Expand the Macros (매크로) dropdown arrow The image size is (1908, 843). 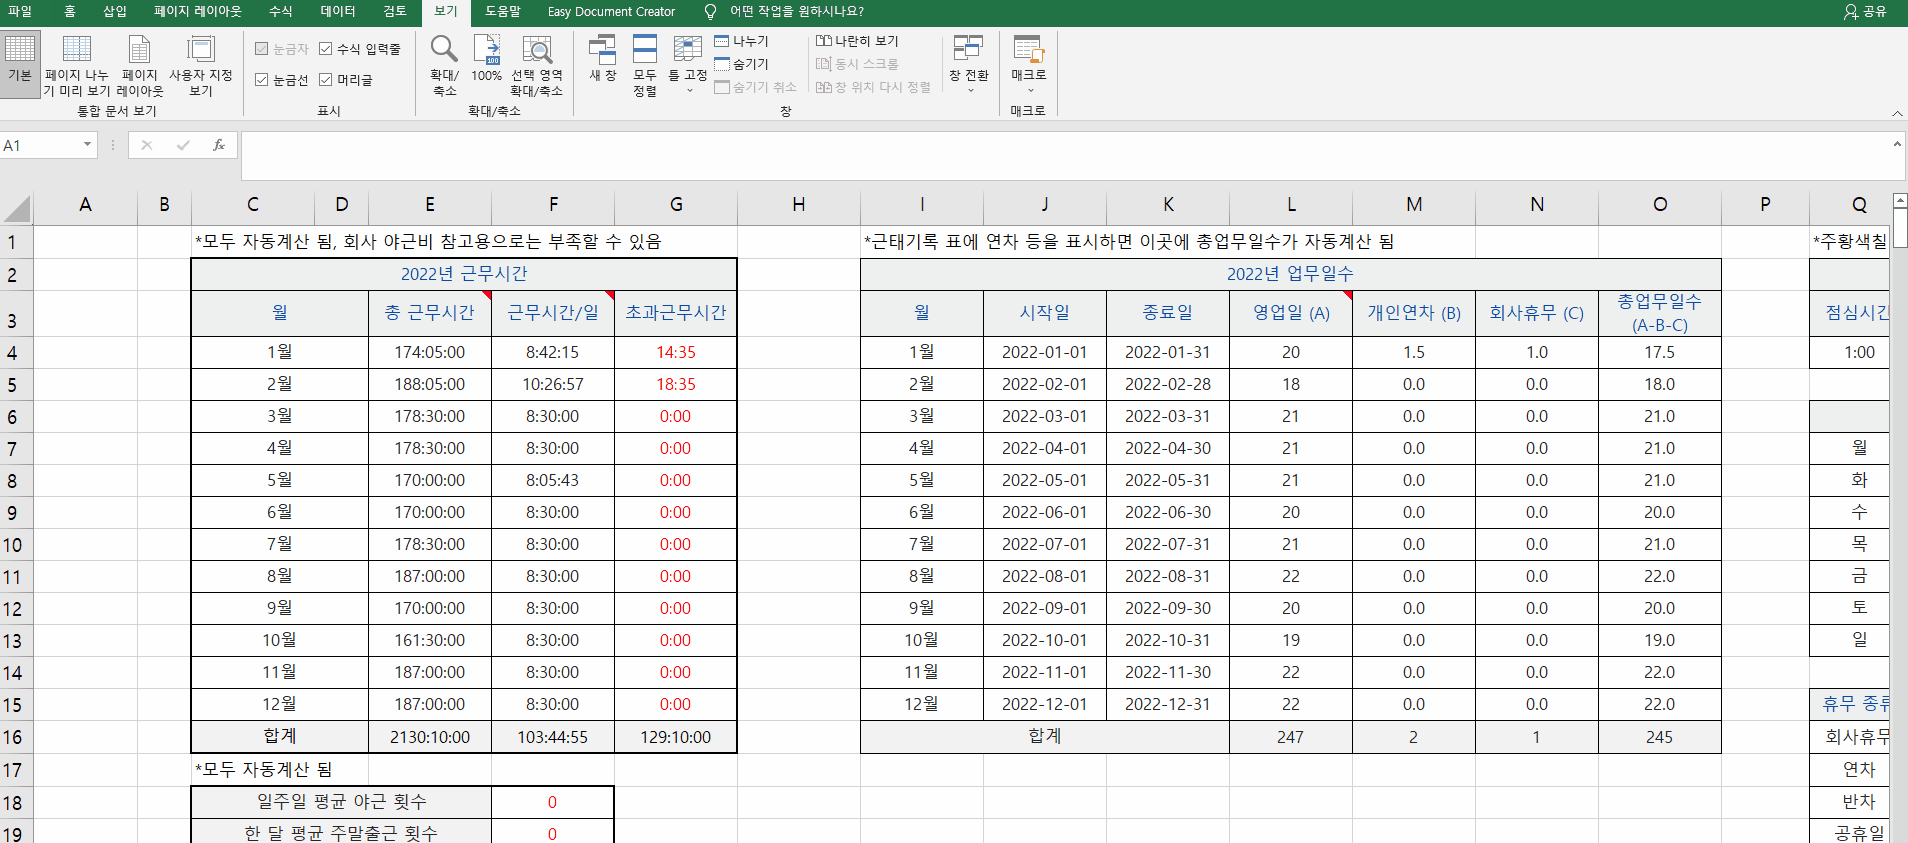pos(1030,91)
